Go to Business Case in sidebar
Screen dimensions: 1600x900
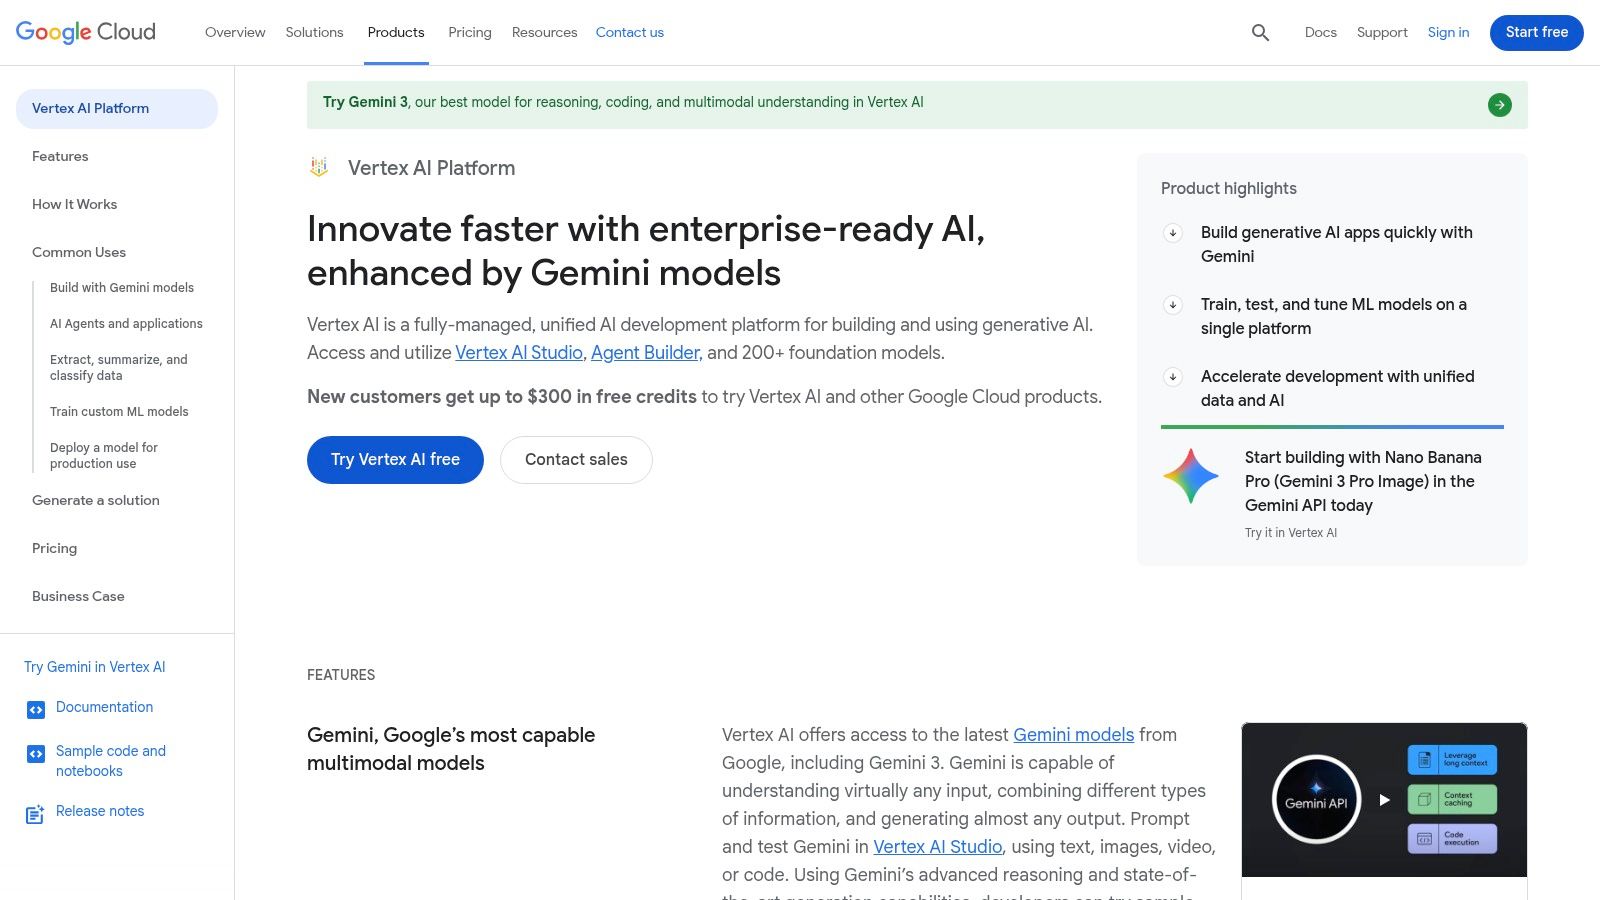pos(78,597)
